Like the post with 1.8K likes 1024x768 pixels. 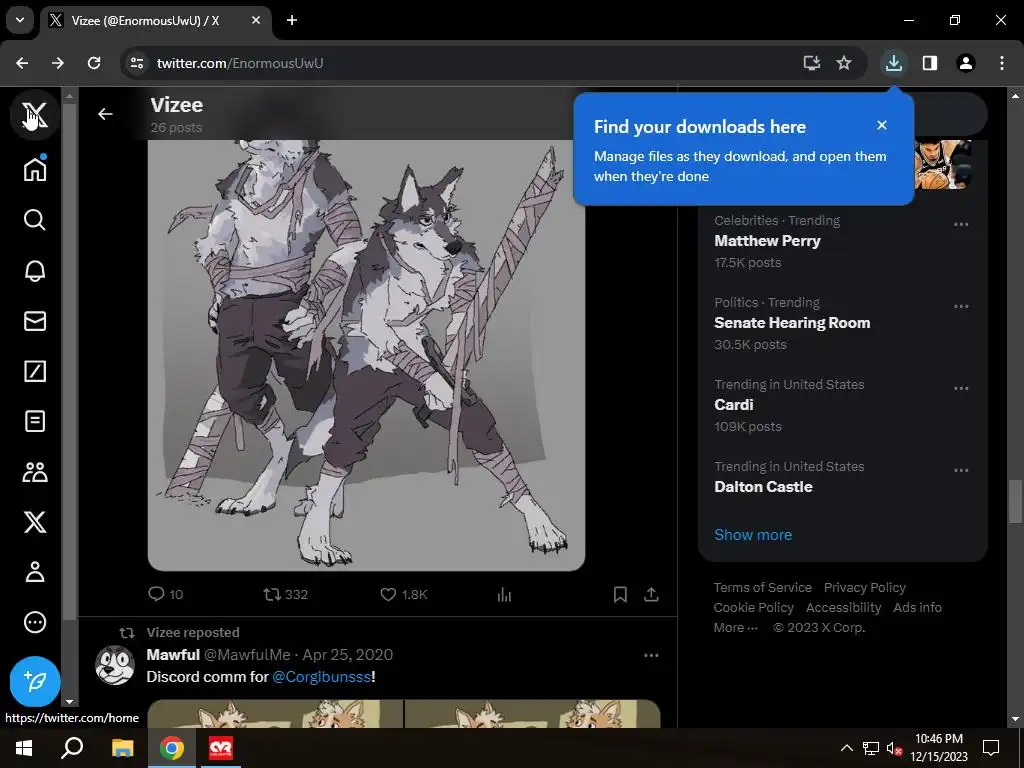(x=404, y=594)
